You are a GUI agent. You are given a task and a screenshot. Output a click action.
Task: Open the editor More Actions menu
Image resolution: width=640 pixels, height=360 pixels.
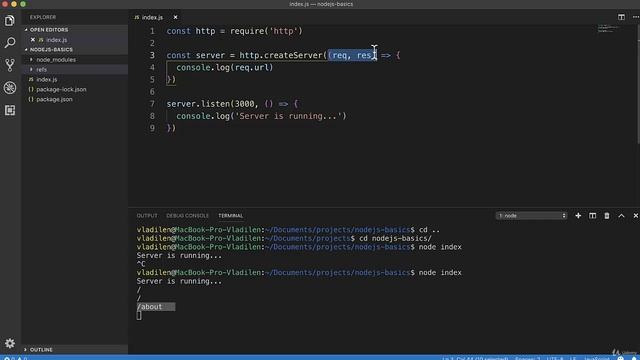tap(636, 17)
